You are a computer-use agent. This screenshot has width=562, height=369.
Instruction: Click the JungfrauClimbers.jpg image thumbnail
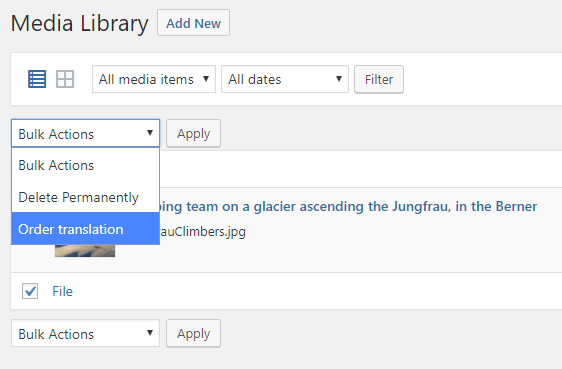(85, 251)
